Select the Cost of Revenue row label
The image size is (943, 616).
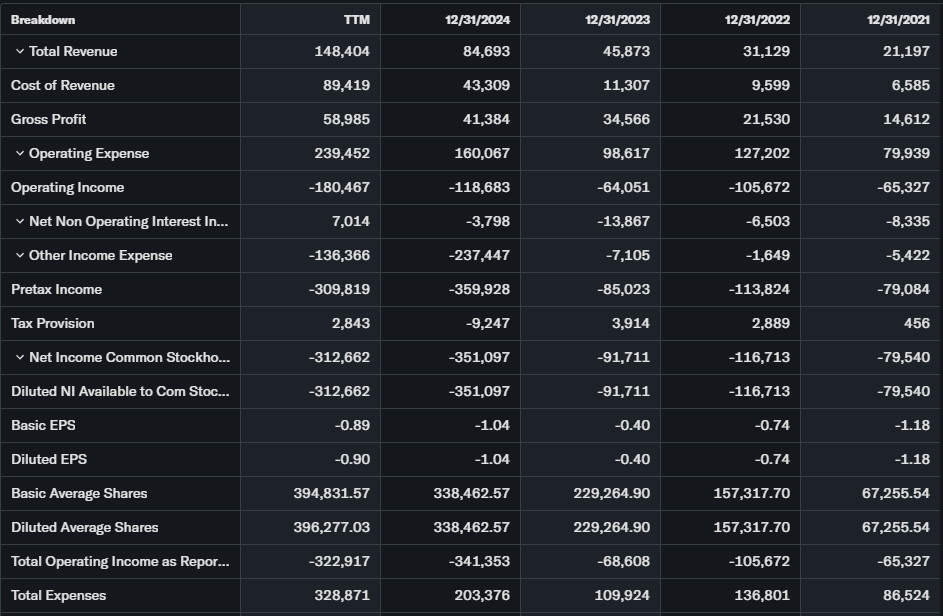pos(63,85)
